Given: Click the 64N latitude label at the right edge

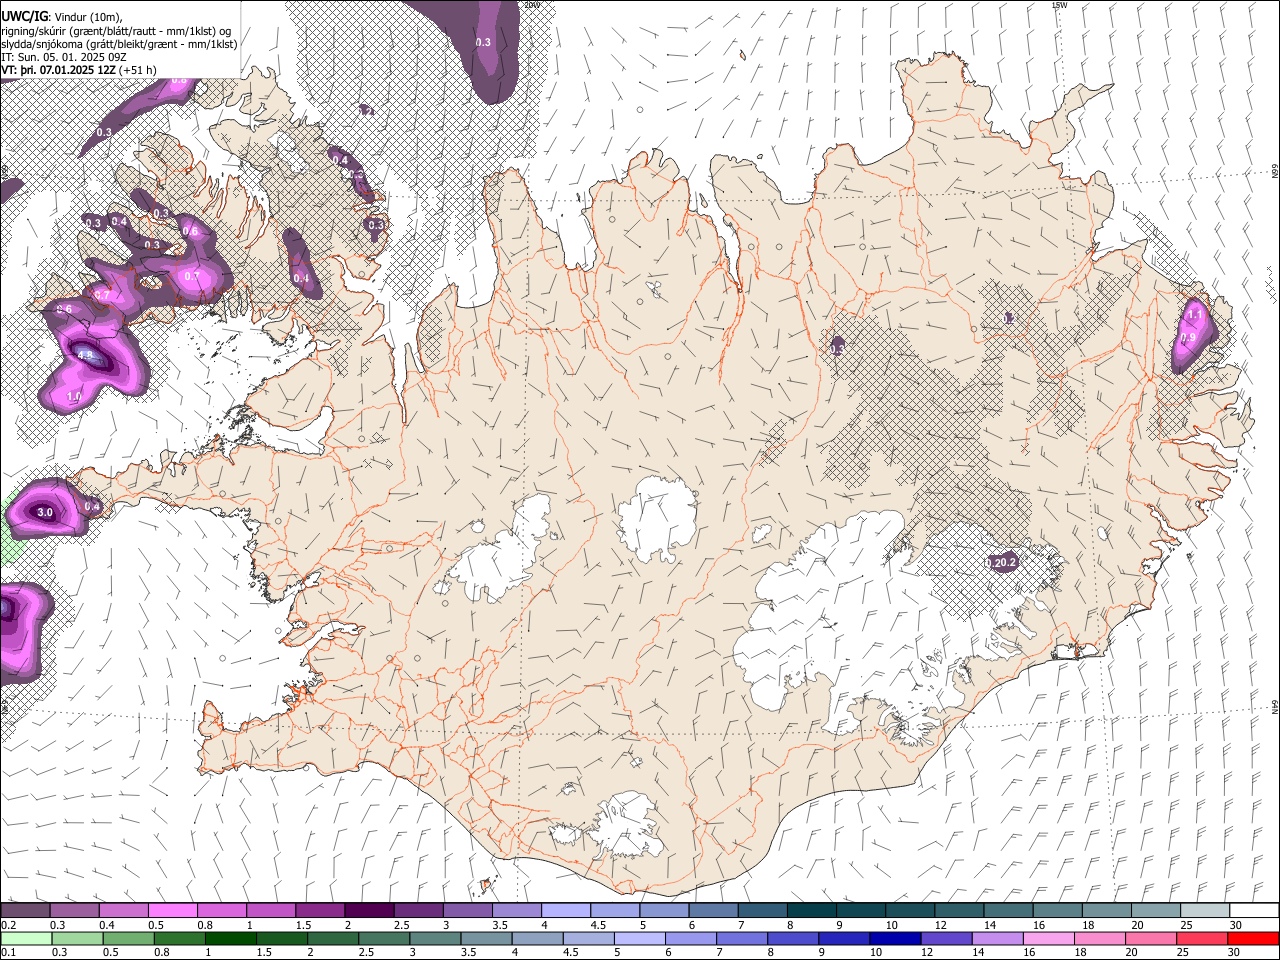Looking at the screenshot, I should pos(1275,706).
